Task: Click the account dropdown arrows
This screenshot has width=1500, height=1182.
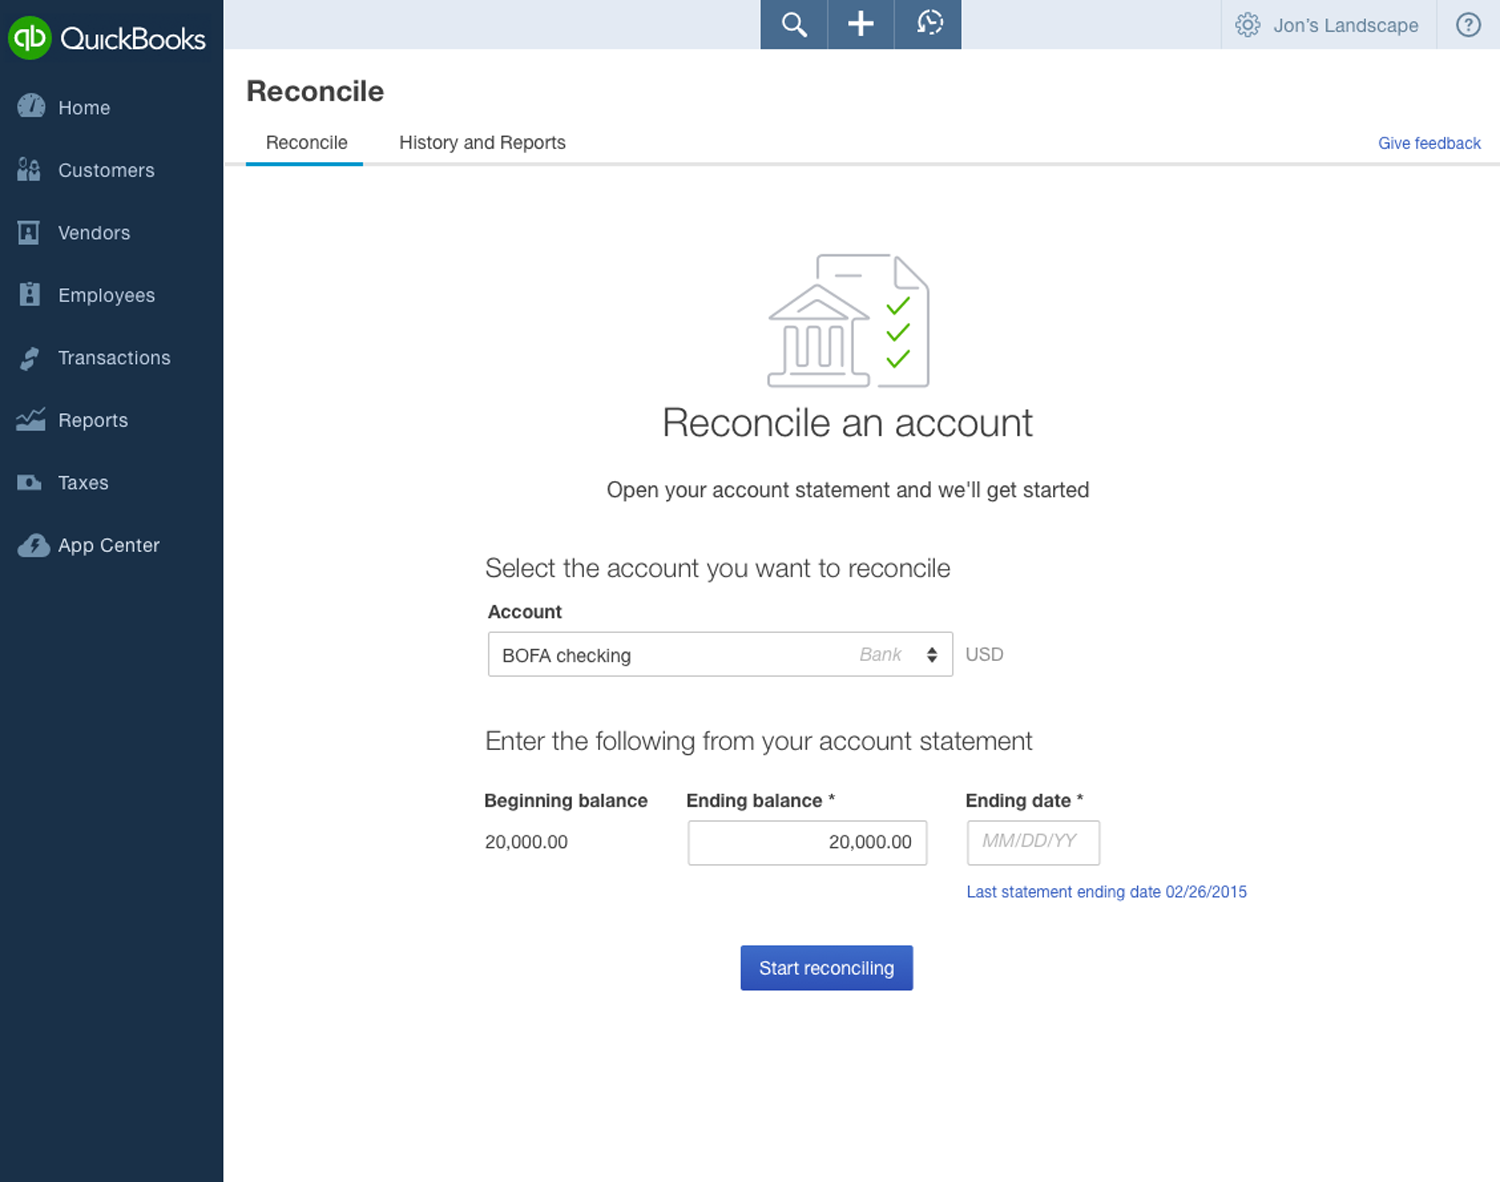Action: click(932, 654)
